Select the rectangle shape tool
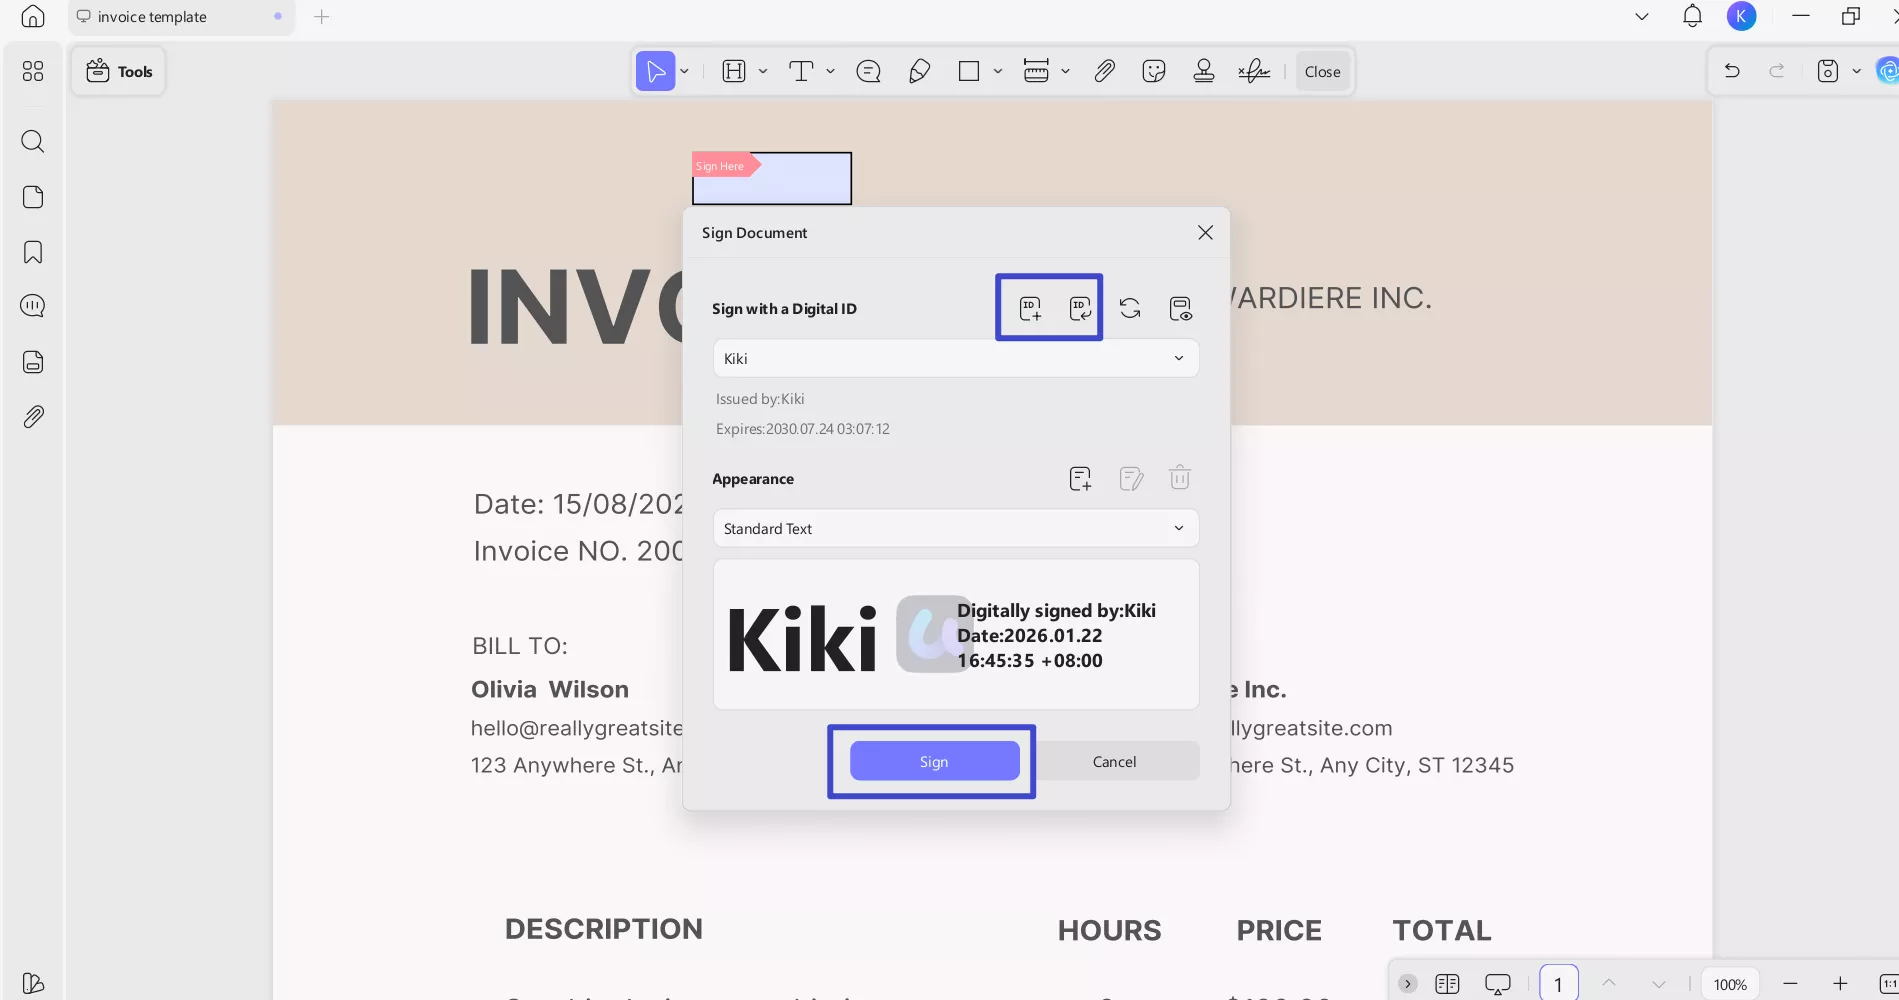 coord(968,71)
